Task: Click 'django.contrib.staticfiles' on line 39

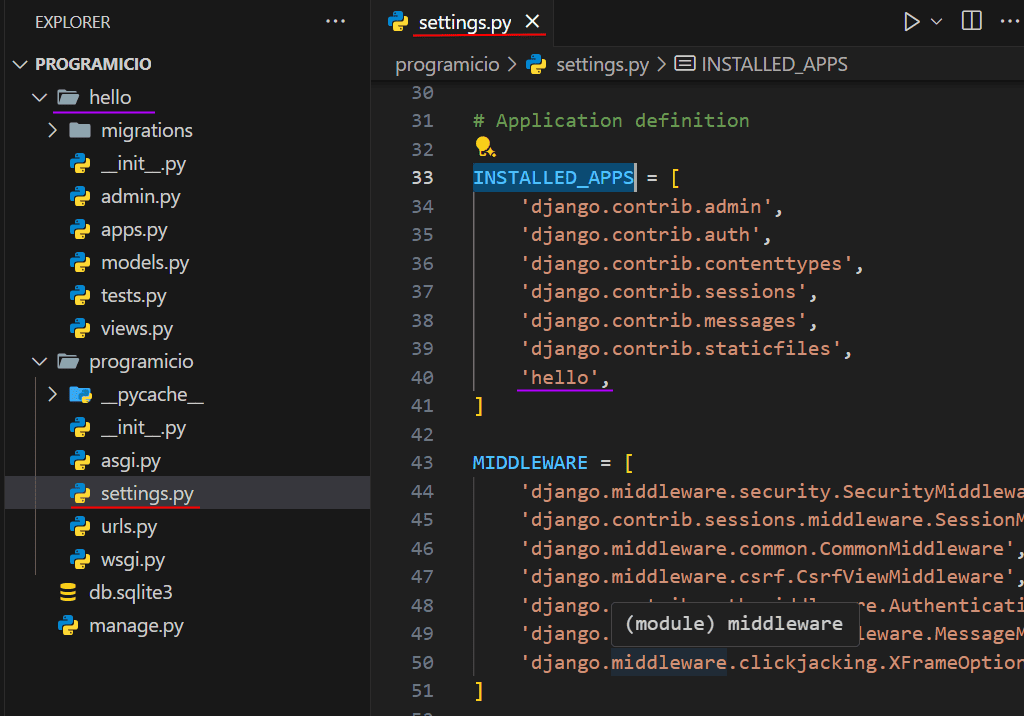Action: (x=681, y=349)
